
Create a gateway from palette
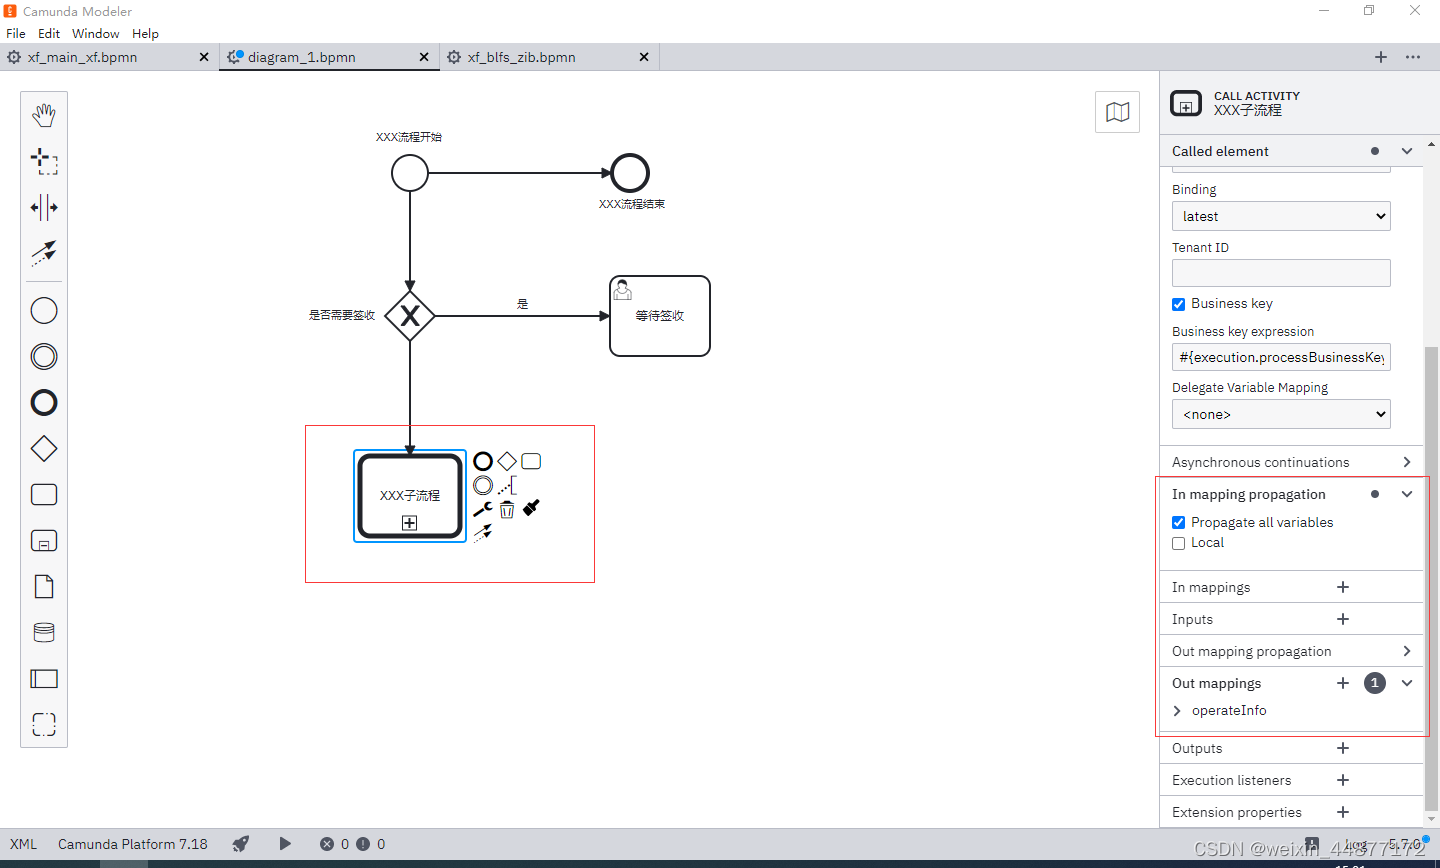[x=44, y=449]
